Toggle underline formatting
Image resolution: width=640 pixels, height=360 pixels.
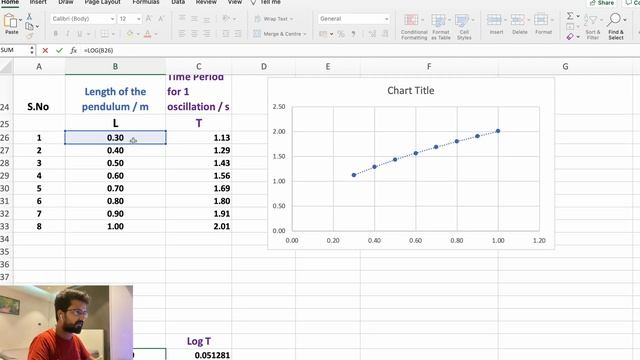click(79, 34)
